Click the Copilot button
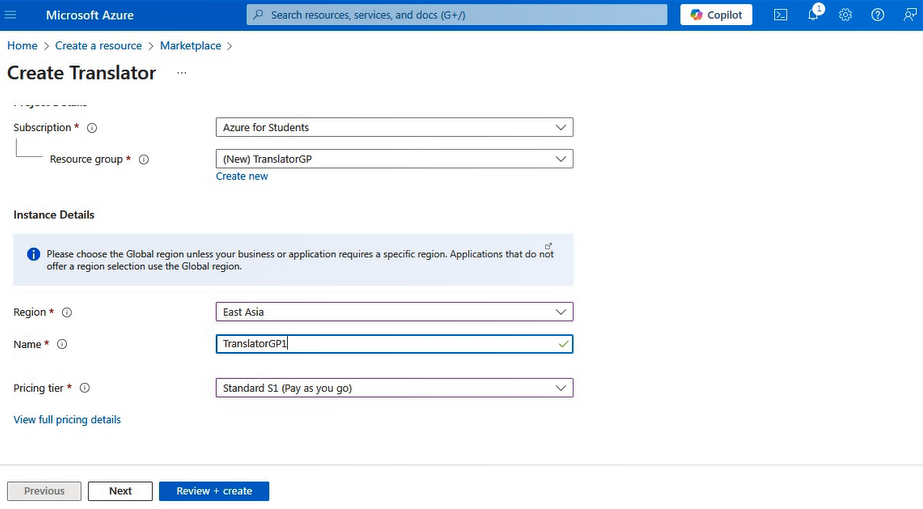The width and height of the screenshot is (923, 509). tap(716, 15)
